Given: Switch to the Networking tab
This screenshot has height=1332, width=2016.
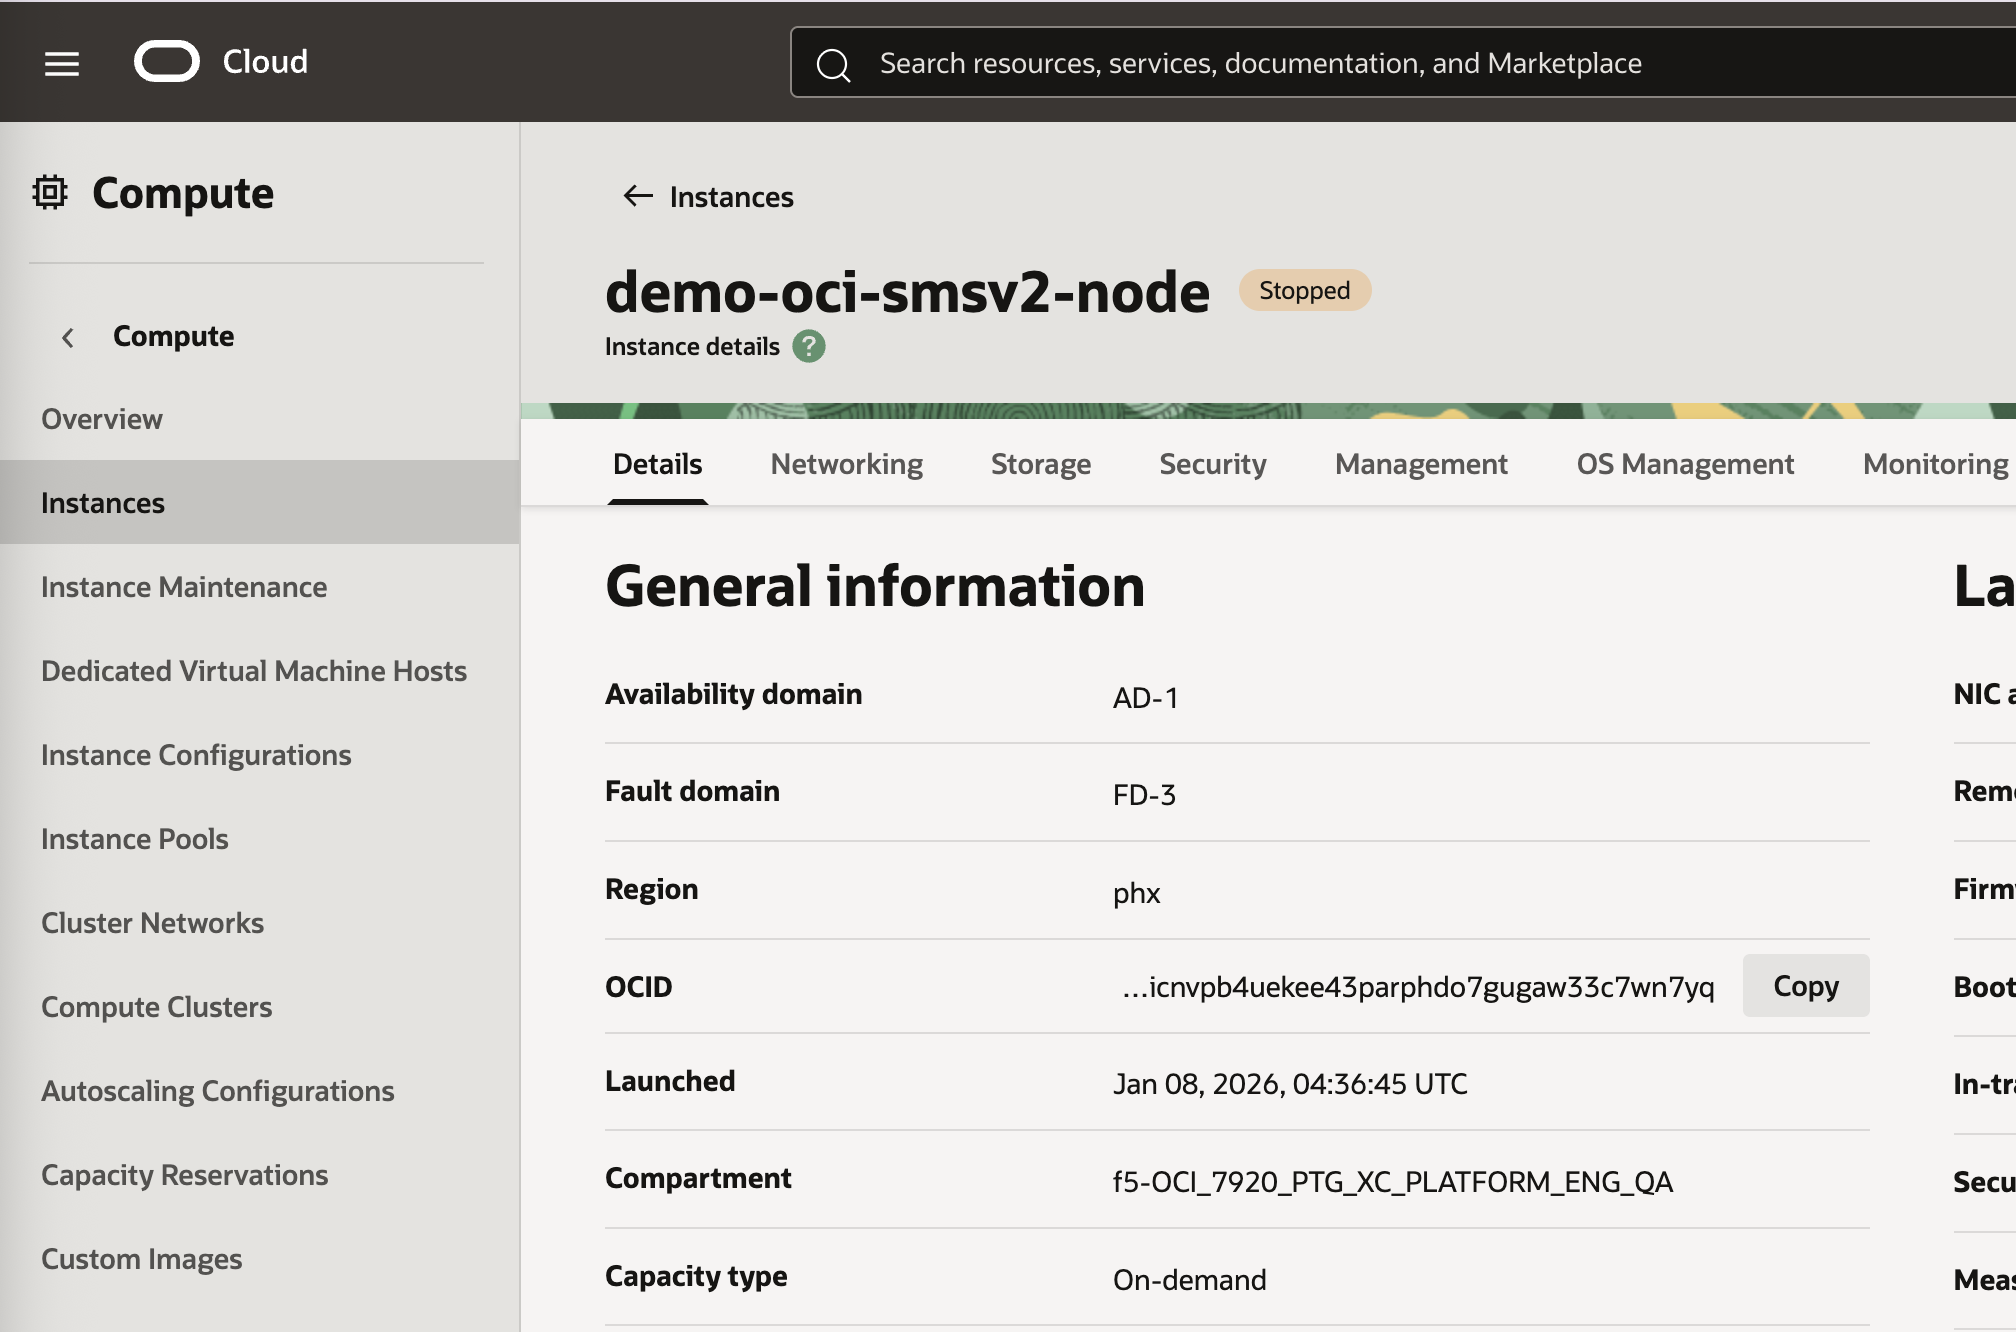Looking at the screenshot, I should click(x=845, y=463).
